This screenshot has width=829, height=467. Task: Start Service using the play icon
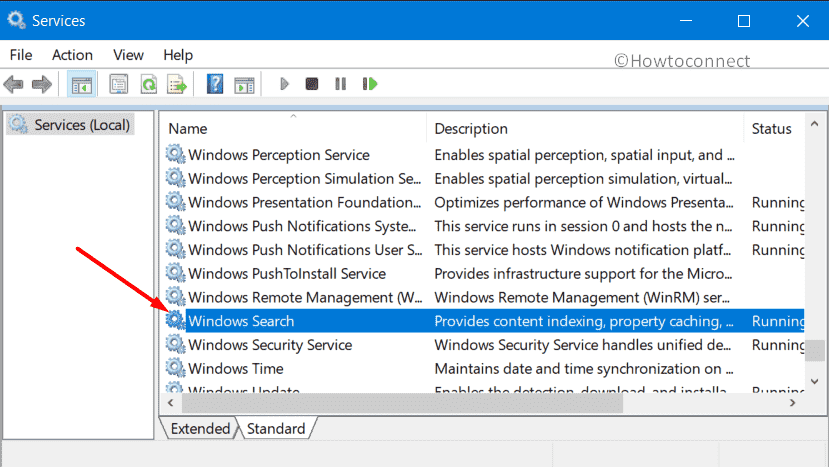tap(284, 84)
